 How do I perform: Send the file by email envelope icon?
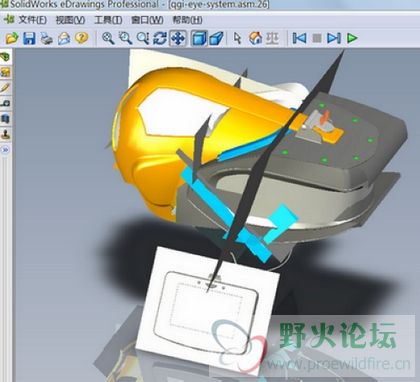click(x=64, y=38)
